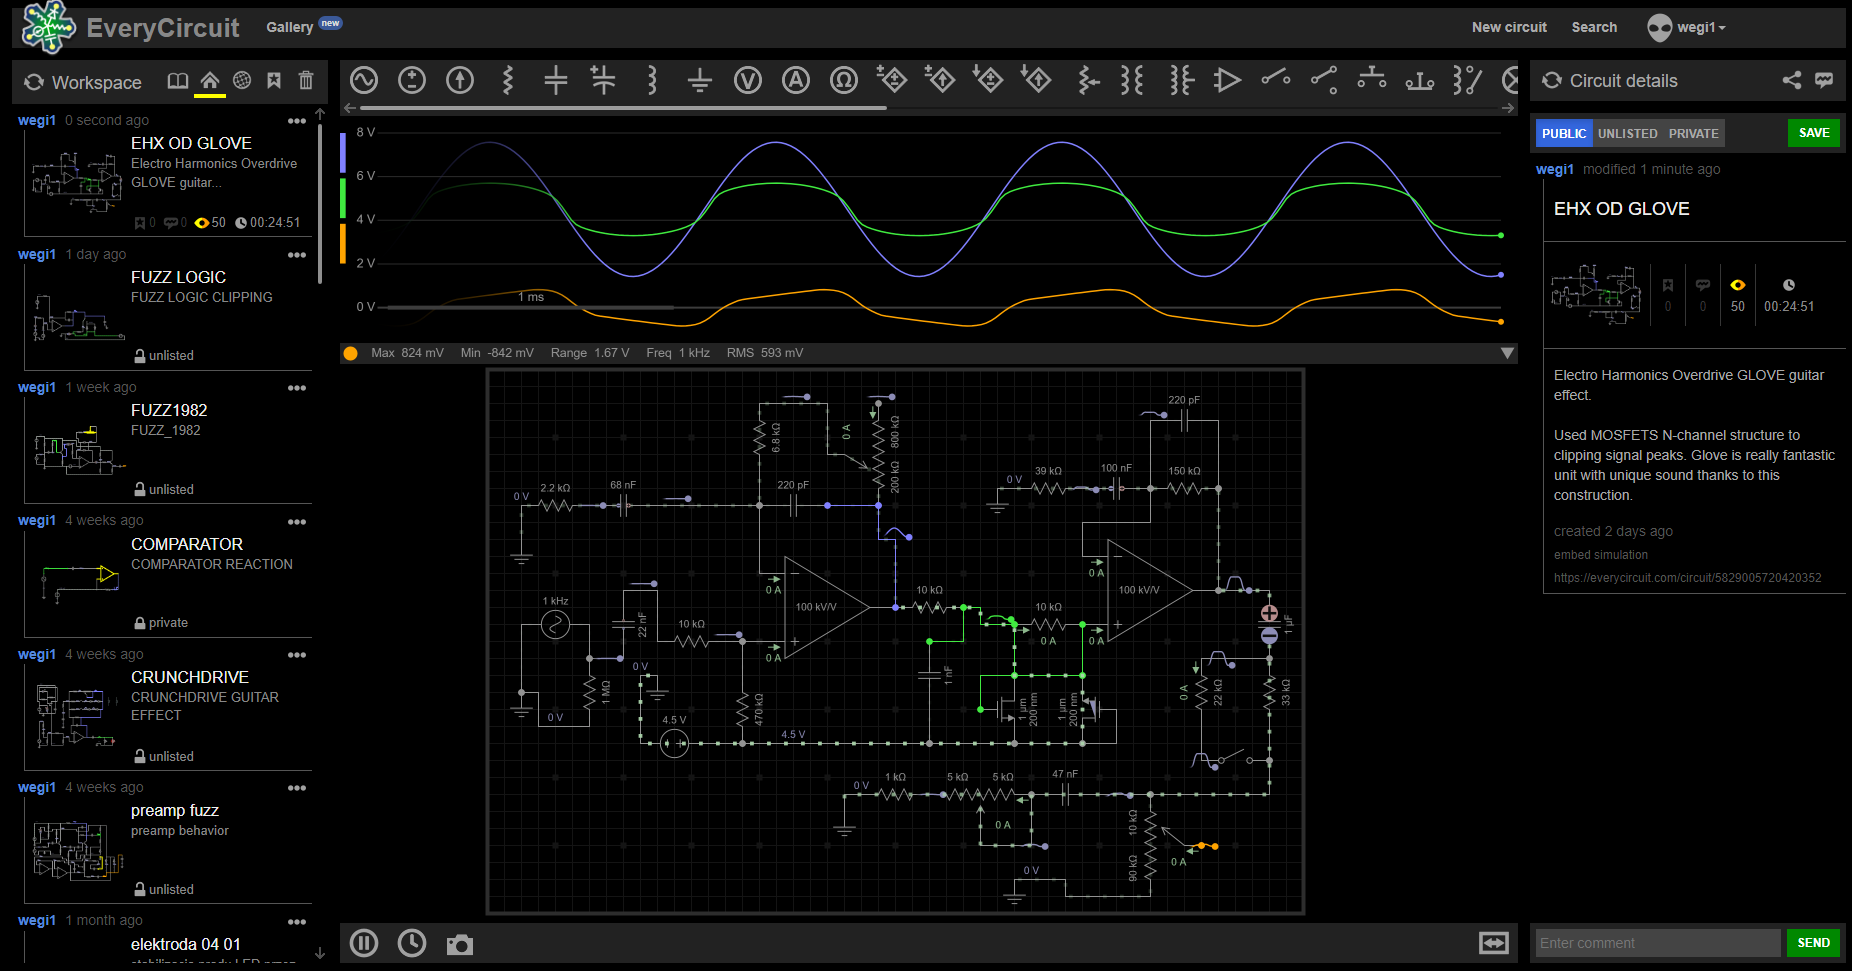Set circuit visibility to PUBLIC
The height and width of the screenshot is (971, 1852).
1564,133
